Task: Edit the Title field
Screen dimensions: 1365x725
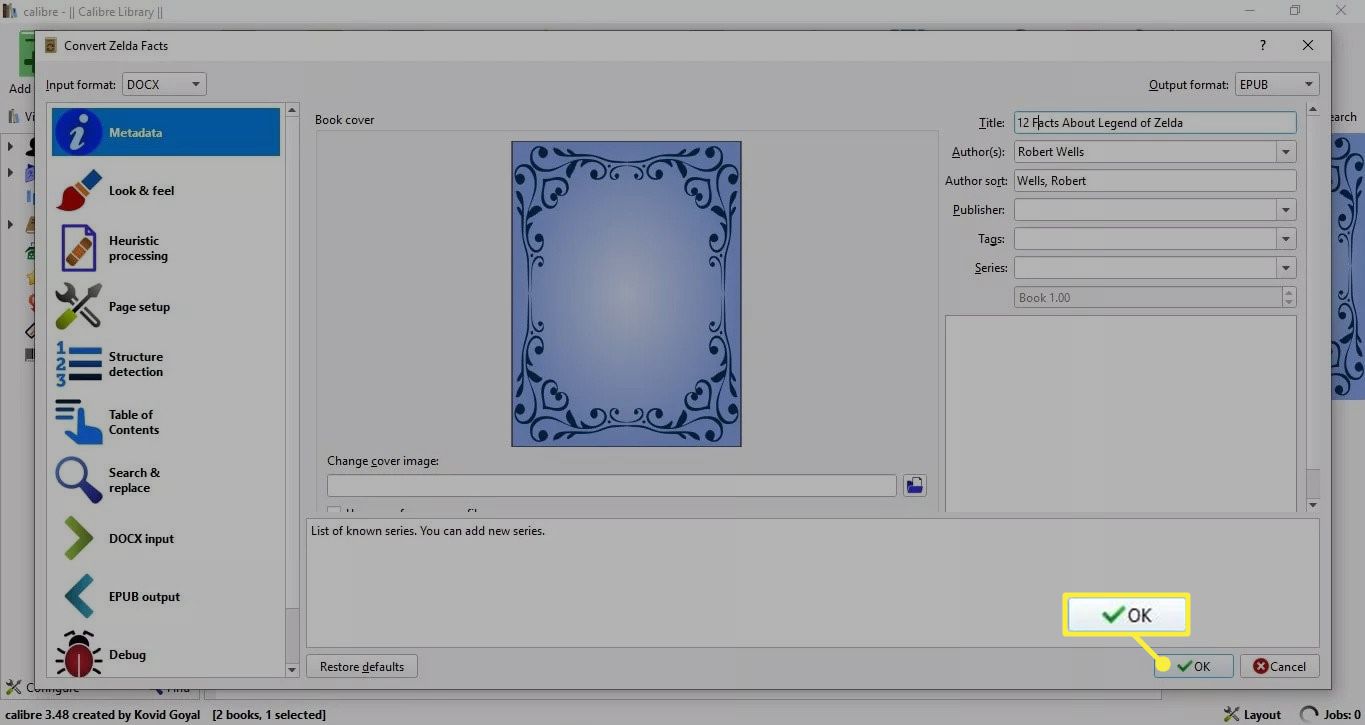Action: [1155, 123]
